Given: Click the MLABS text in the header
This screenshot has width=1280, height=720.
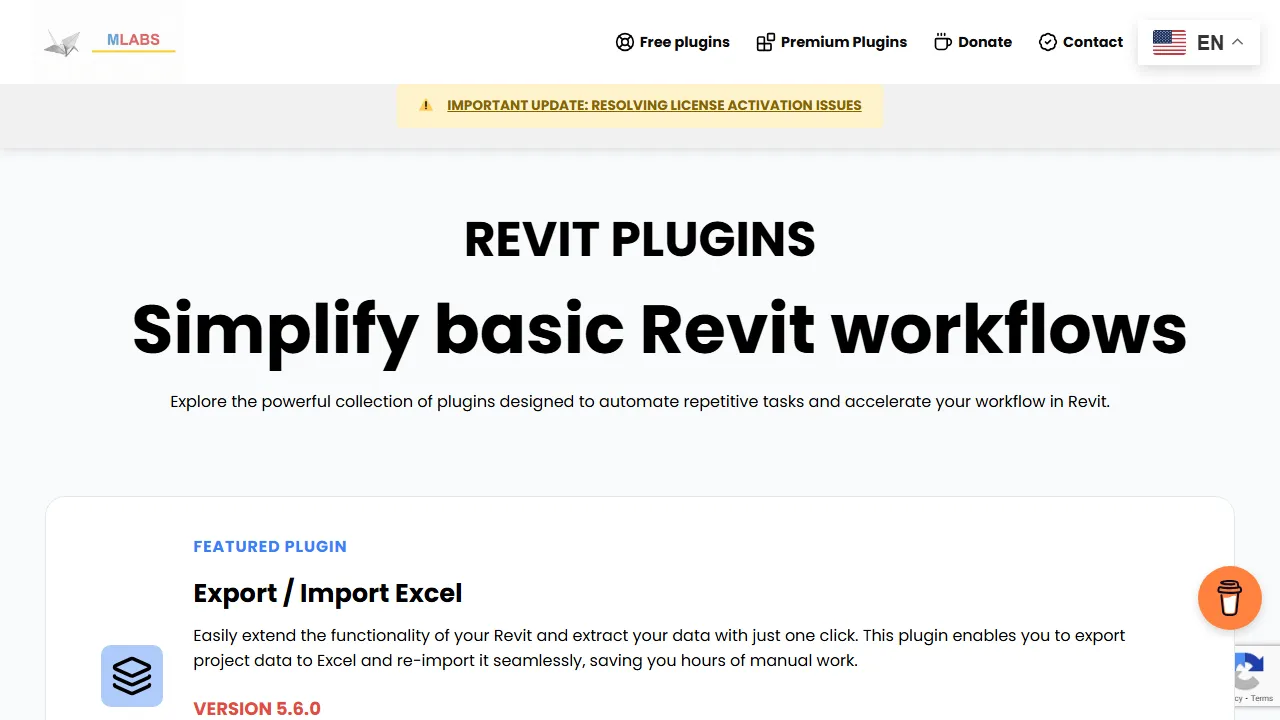Looking at the screenshot, I should point(132,40).
